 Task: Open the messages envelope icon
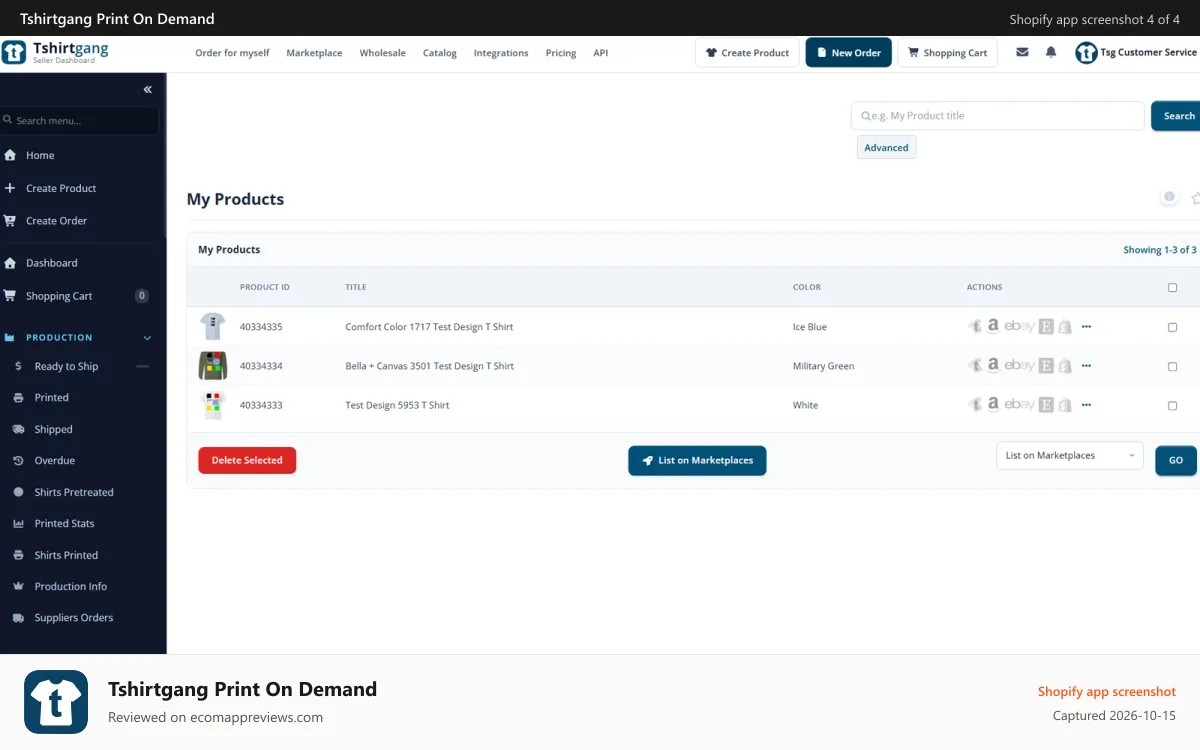tap(1022, 52)
